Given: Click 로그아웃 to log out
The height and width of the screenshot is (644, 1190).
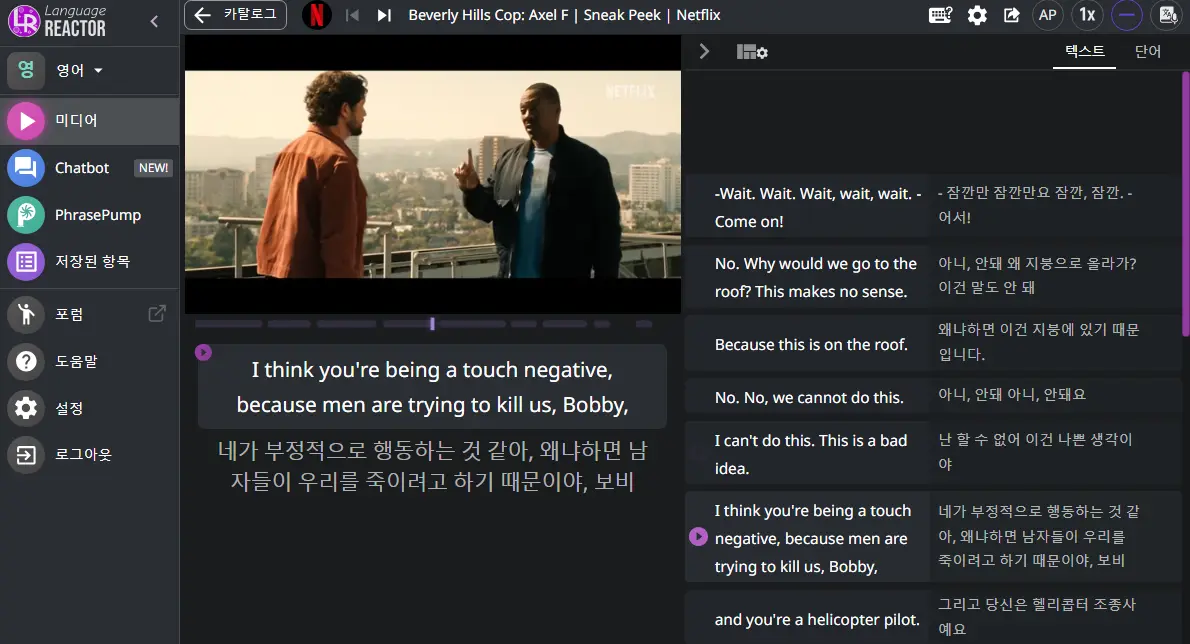Looking at the screenshot, I should pyautogui.click(x=90, y=454).
